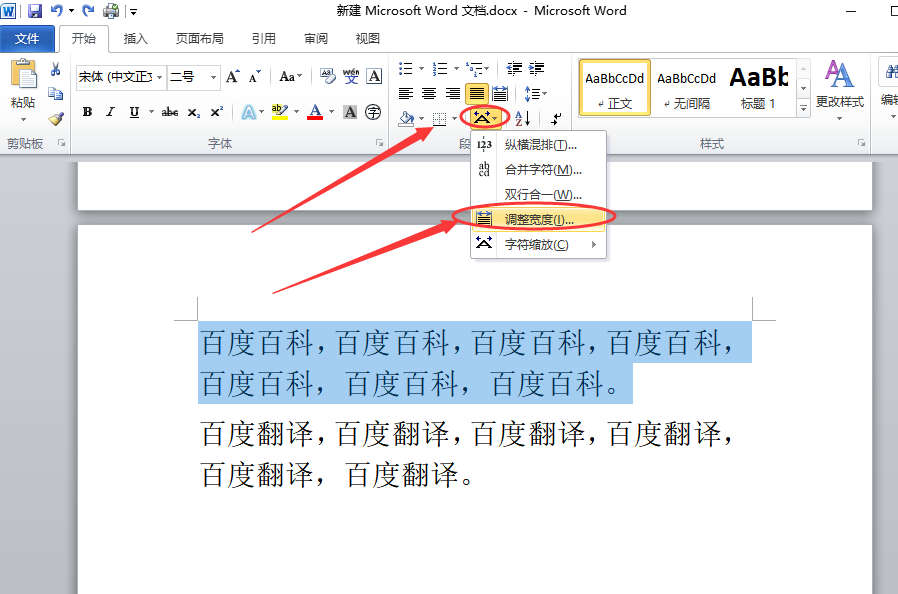Apply Superscript with the x² icon
The width and height of the screenshot is (898, 594).
216,112
